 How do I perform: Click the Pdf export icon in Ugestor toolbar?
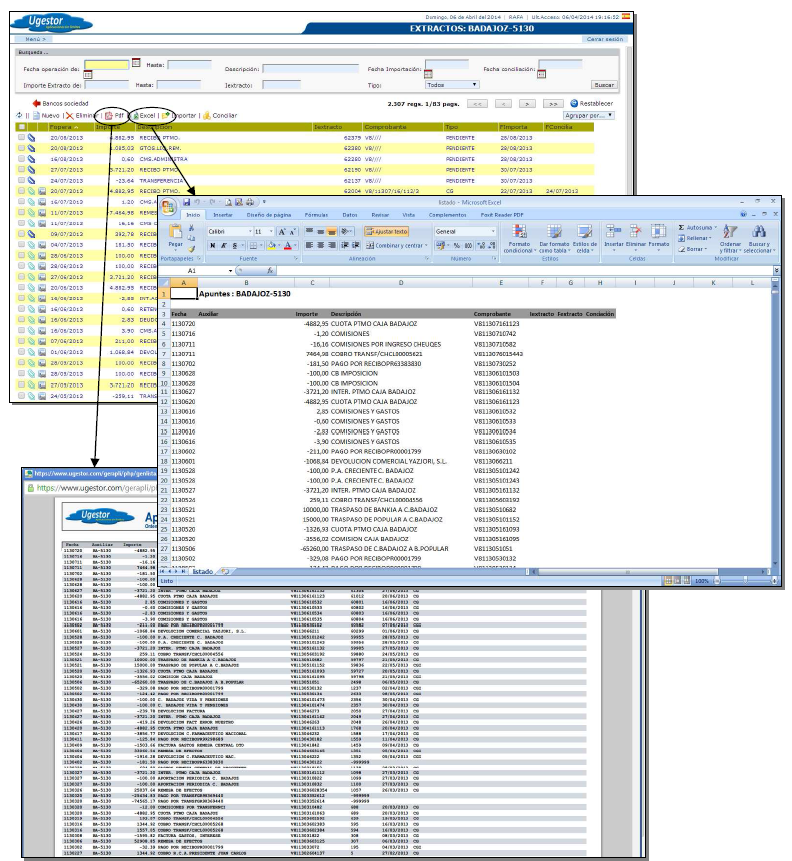109,116
